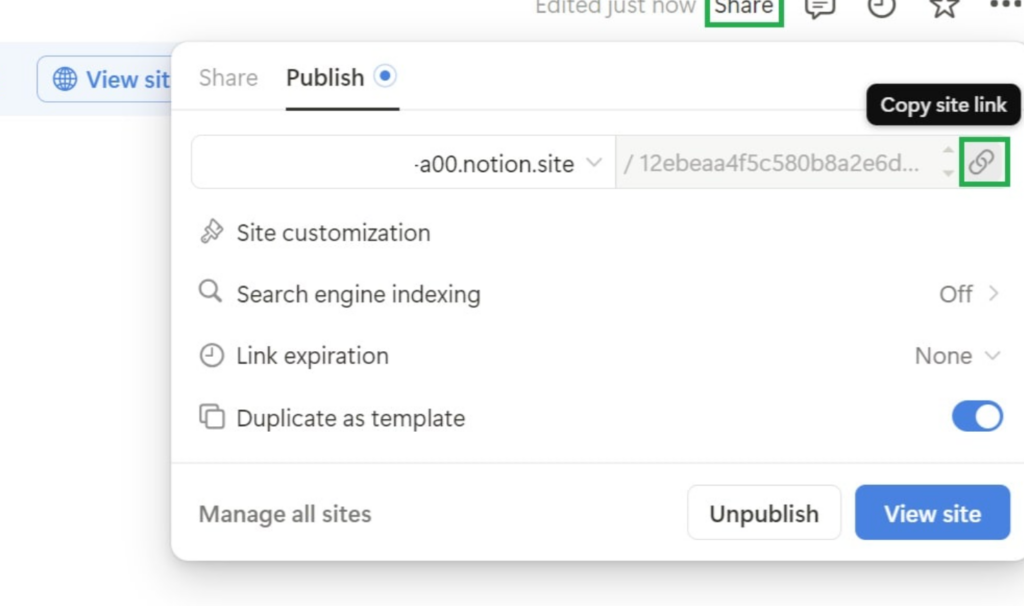This screenshot has width=1024, height=606.
Task: Open the three-dot more options menu
Action: coord(1004,6)
